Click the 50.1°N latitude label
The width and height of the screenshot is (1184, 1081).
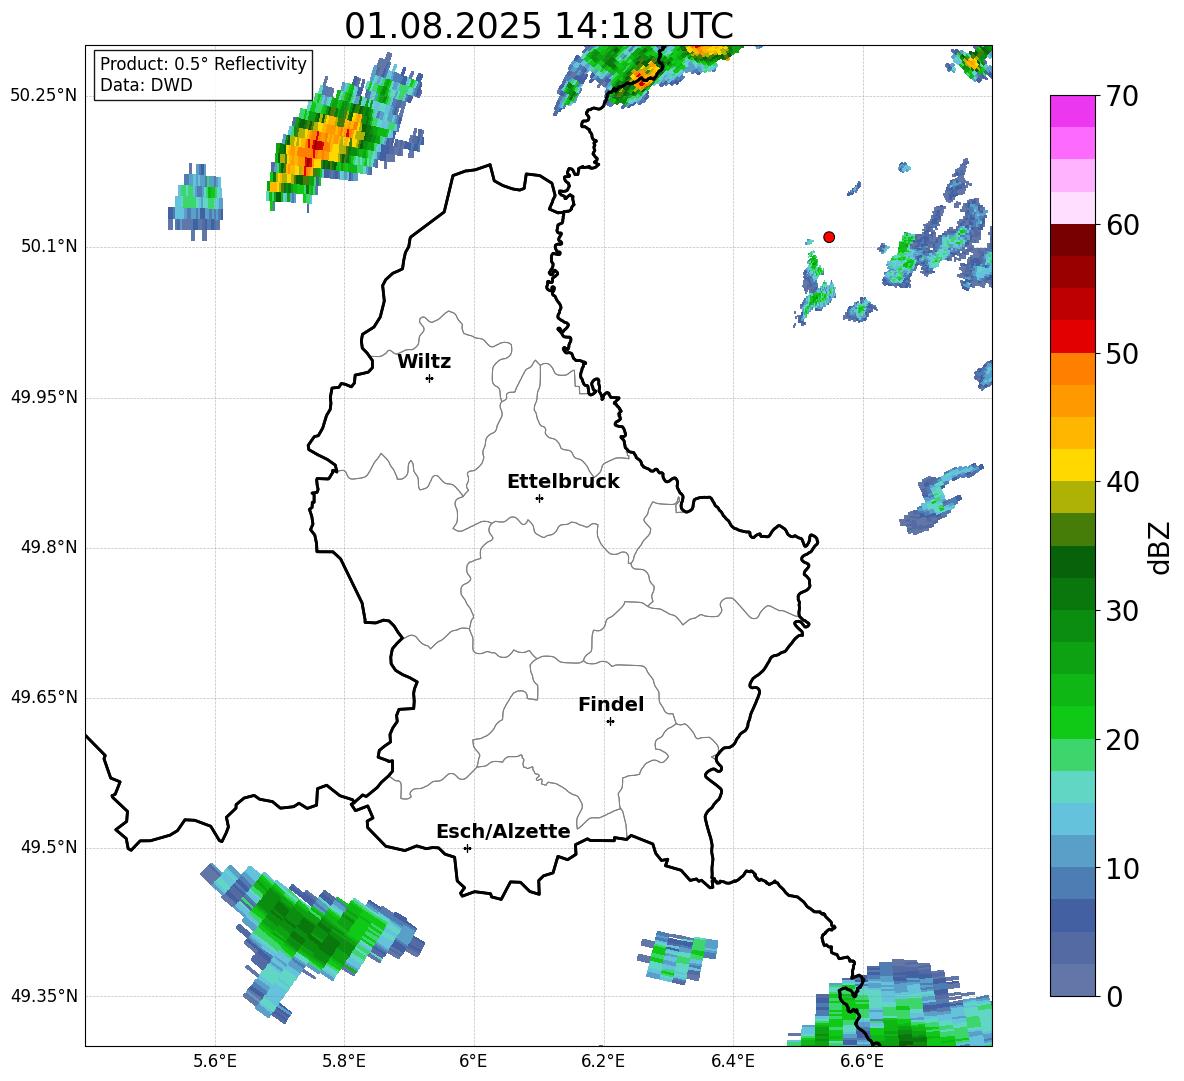coord(50,247)
